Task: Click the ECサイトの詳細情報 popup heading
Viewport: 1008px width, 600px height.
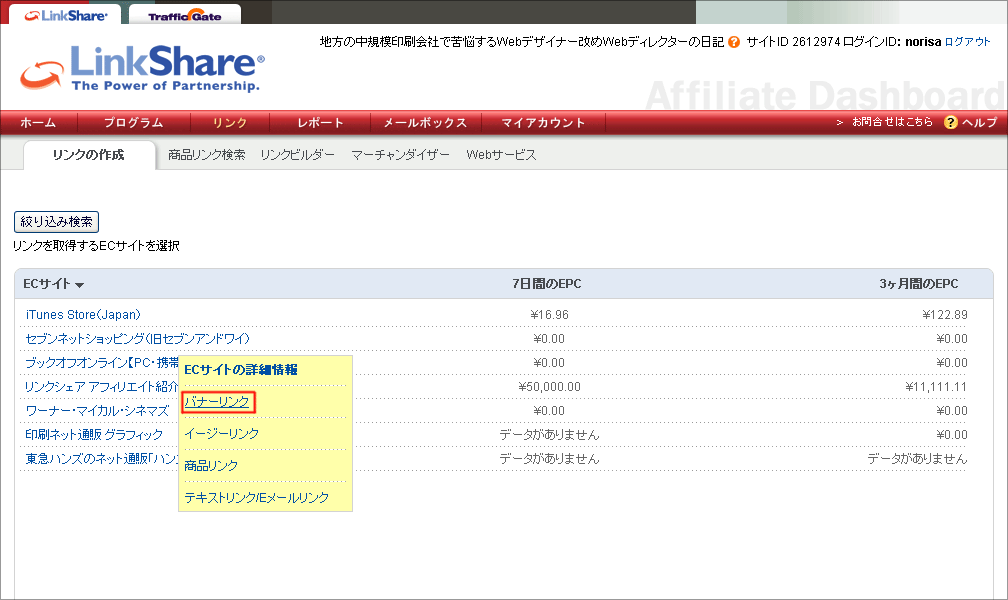Action: [x=240, y=370]
